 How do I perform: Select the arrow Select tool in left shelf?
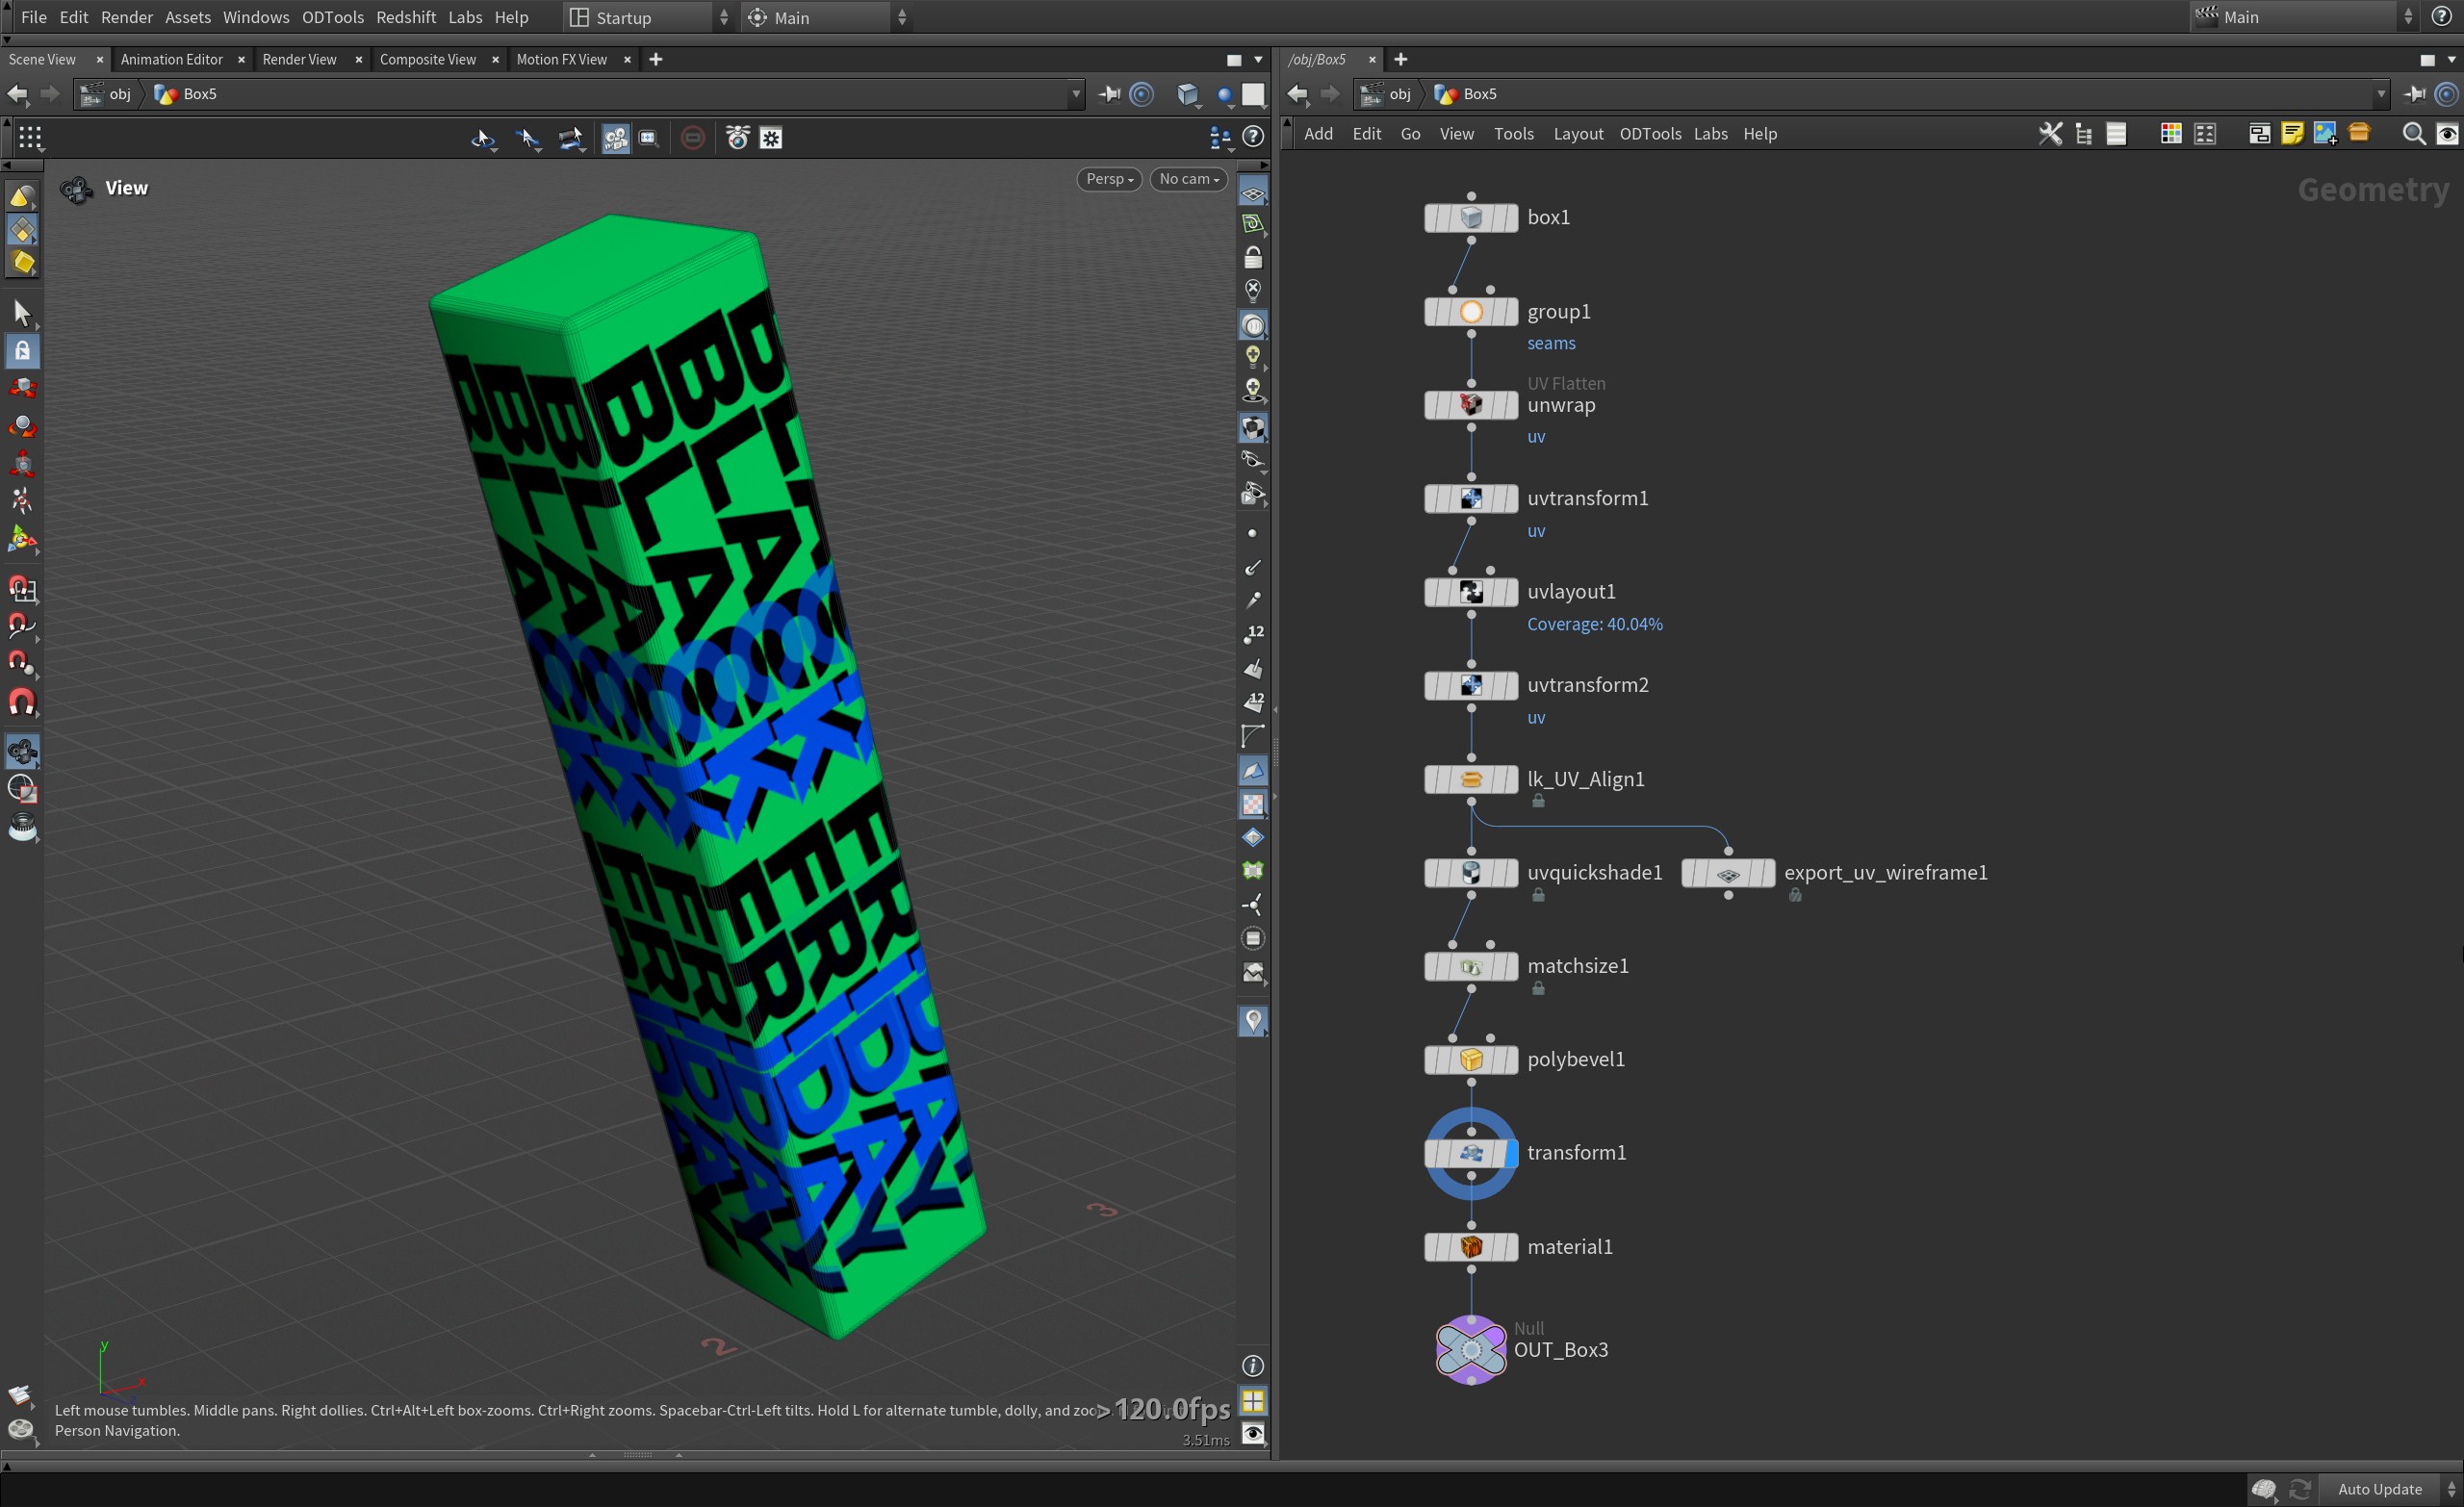click(22, 313)
